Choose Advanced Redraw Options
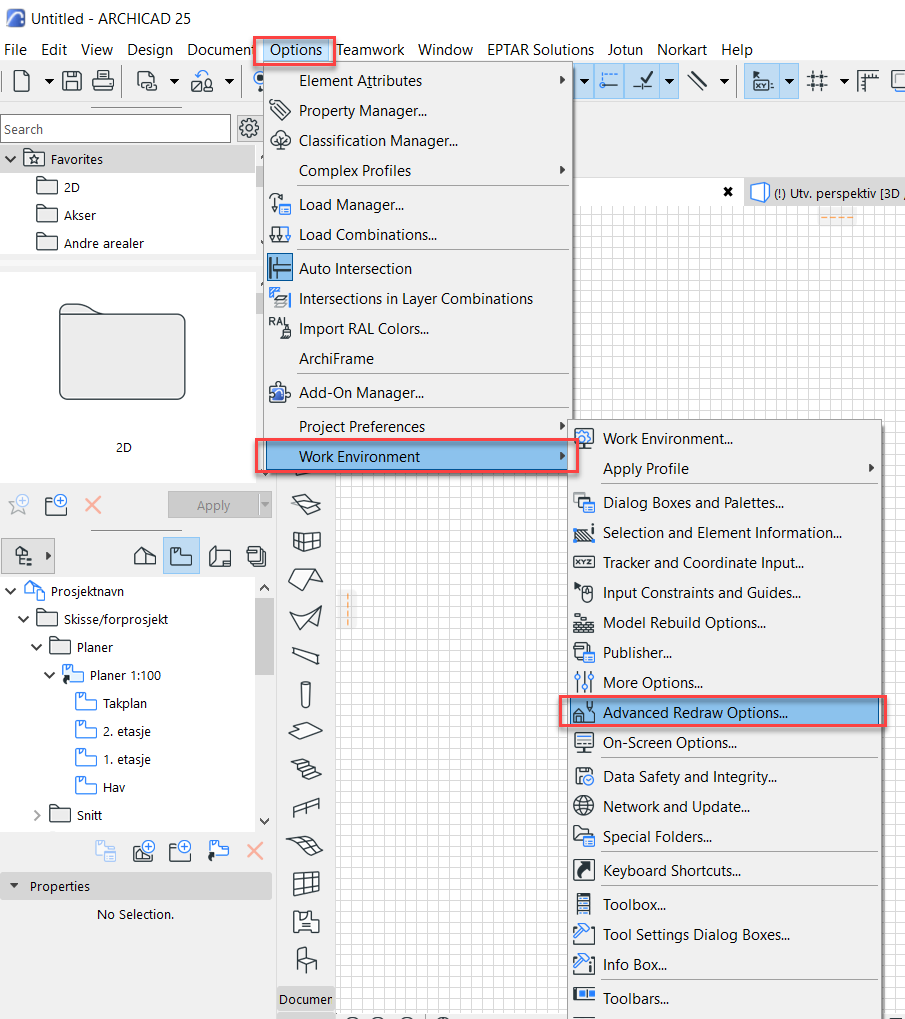Viewport: 905px width, 1019px height. click(723, 712)
